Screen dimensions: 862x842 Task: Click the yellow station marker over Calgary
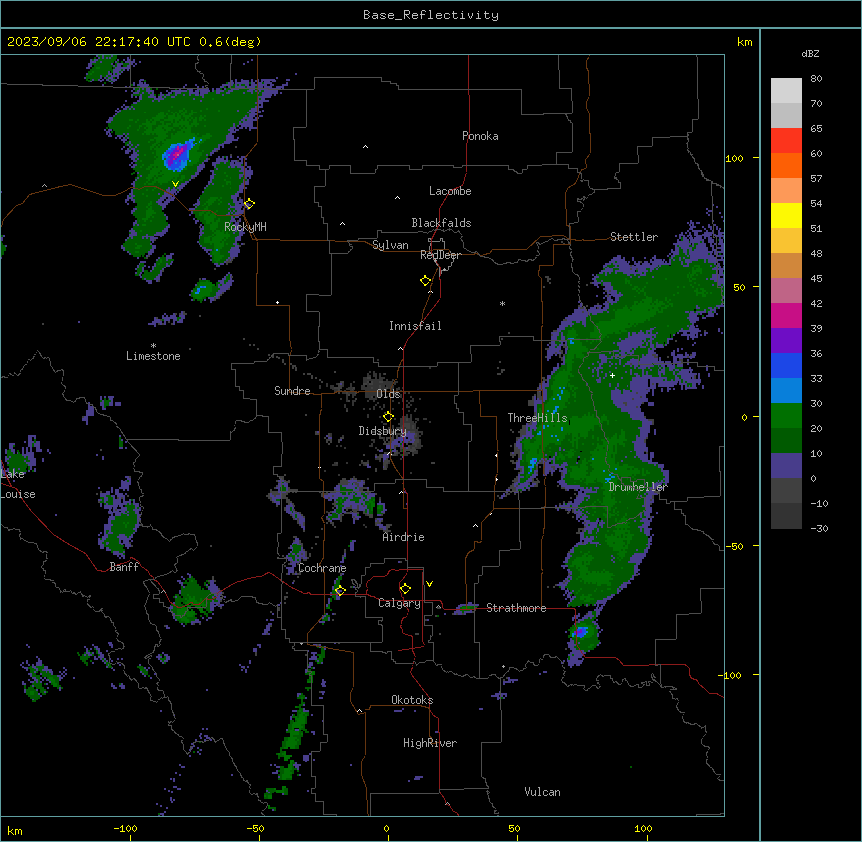(405, 589)
